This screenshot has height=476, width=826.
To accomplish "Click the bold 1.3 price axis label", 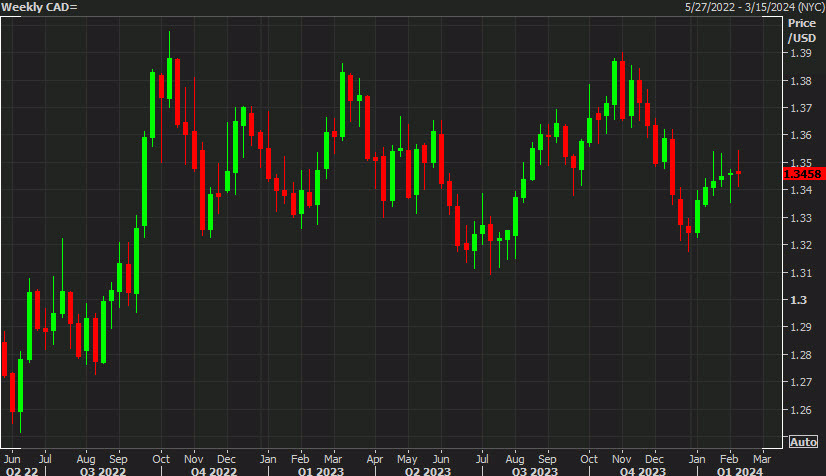I will point(799,300).
